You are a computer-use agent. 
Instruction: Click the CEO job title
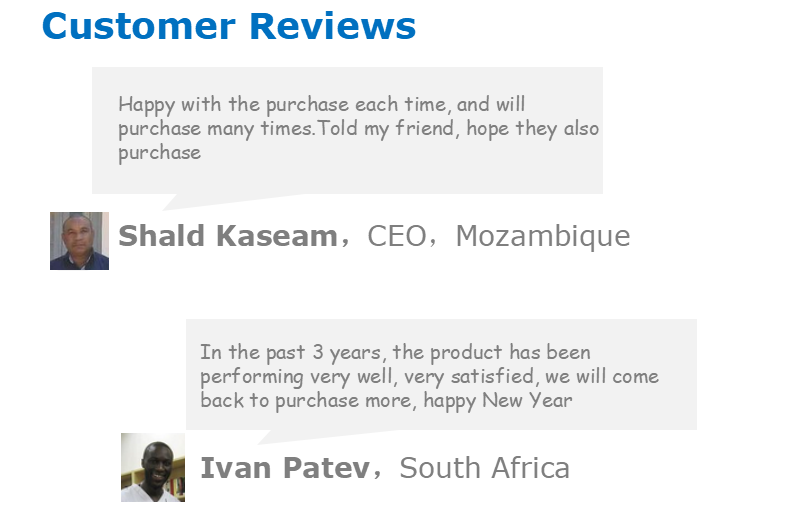[x=396, y=236]
